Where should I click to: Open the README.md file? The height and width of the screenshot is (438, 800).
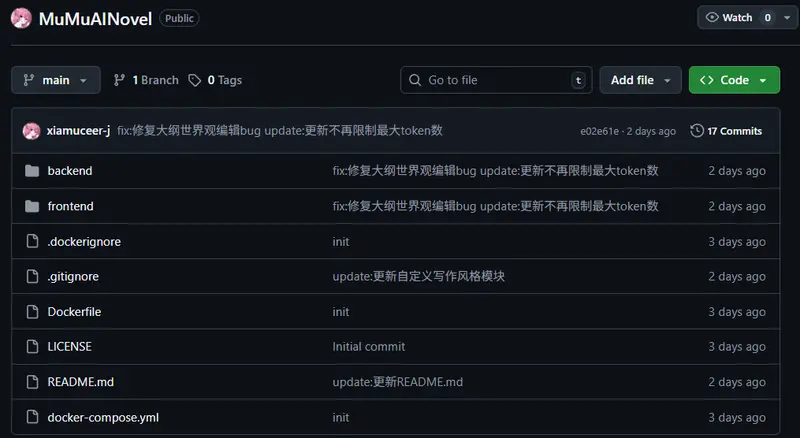[80, 382]
